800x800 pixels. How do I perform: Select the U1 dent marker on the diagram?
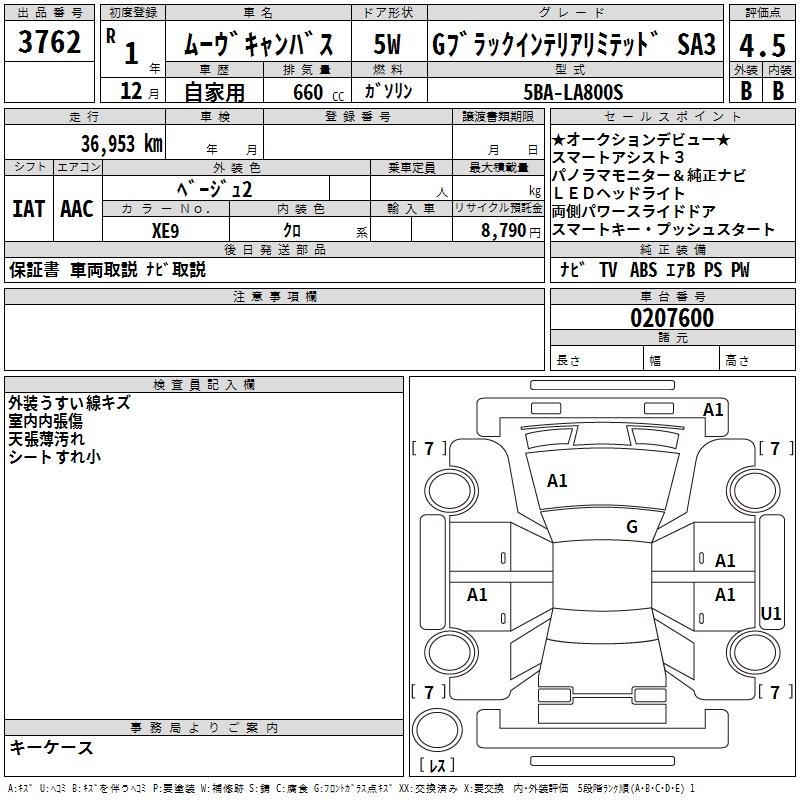coord(770,614)
